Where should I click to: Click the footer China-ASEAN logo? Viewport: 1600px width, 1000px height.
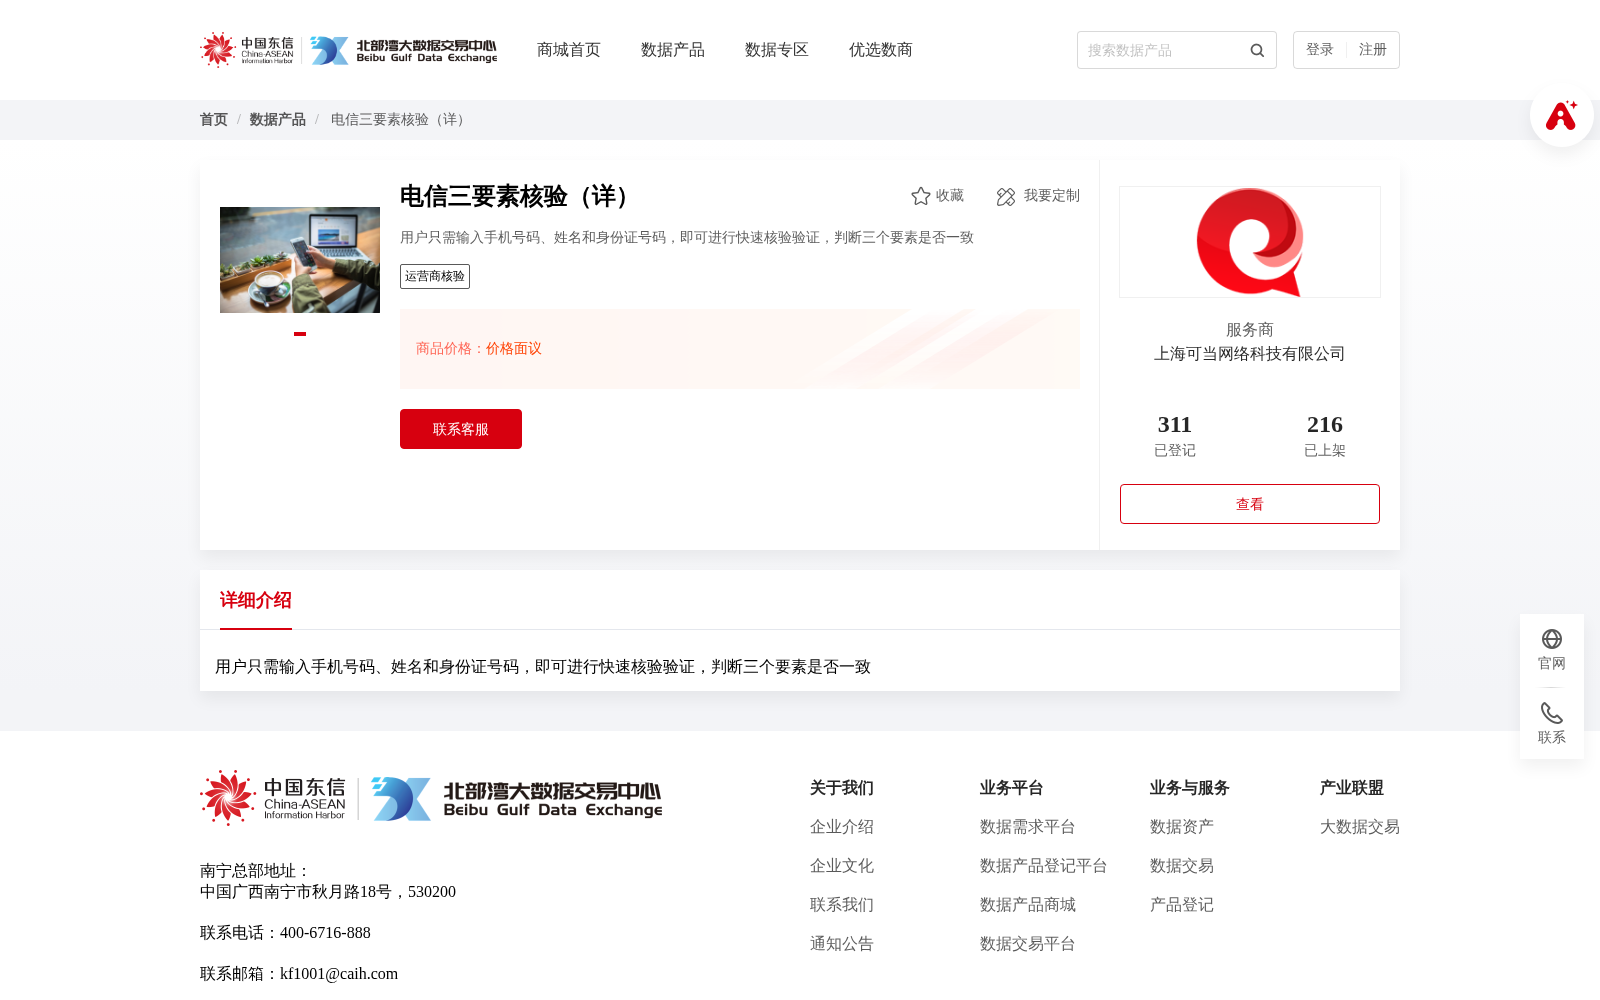273,798
